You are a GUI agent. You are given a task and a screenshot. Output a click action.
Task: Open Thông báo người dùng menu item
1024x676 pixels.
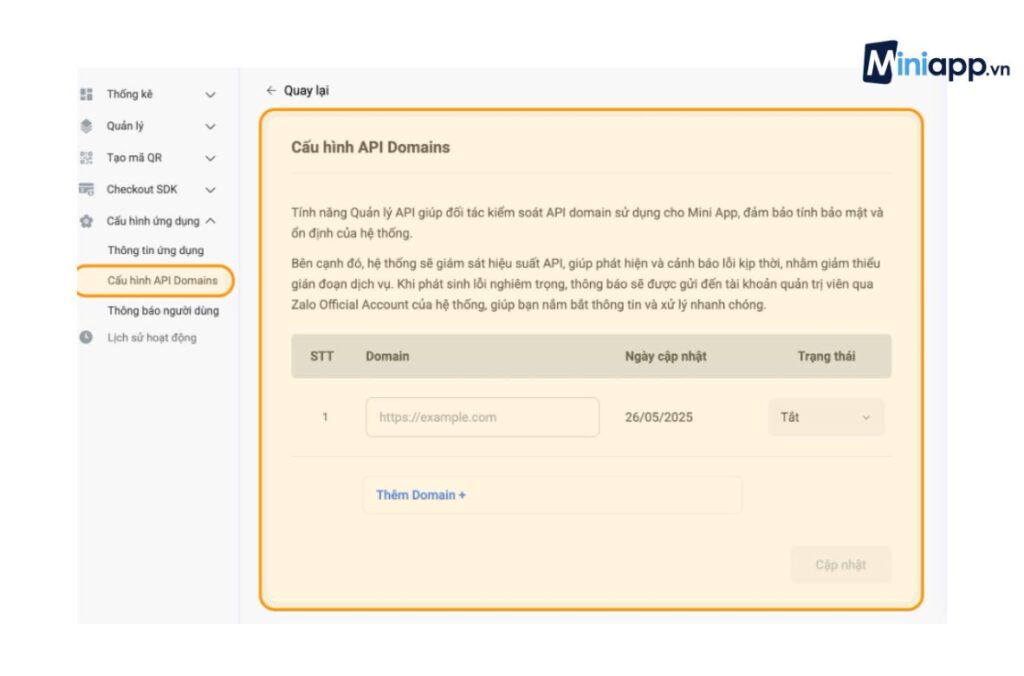tap(163, 311)
